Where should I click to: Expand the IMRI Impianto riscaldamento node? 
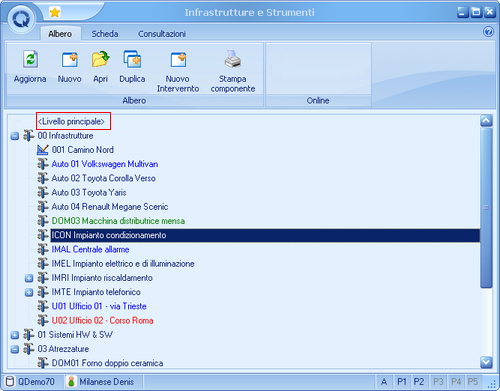tap(29, 278)
